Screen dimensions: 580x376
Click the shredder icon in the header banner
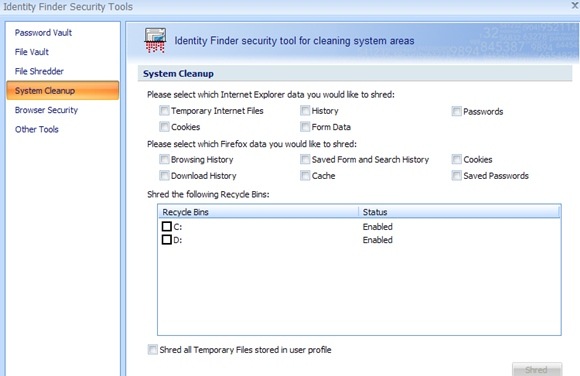[x=155, y=40]
